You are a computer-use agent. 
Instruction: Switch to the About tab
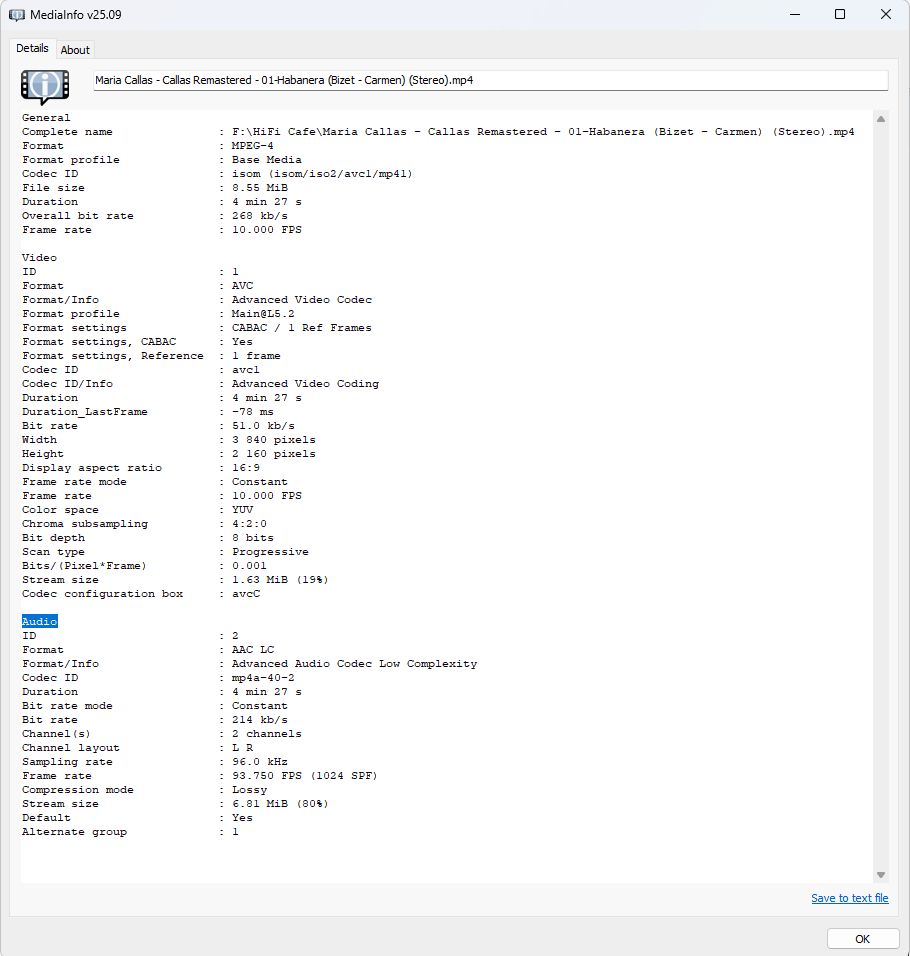75,49
